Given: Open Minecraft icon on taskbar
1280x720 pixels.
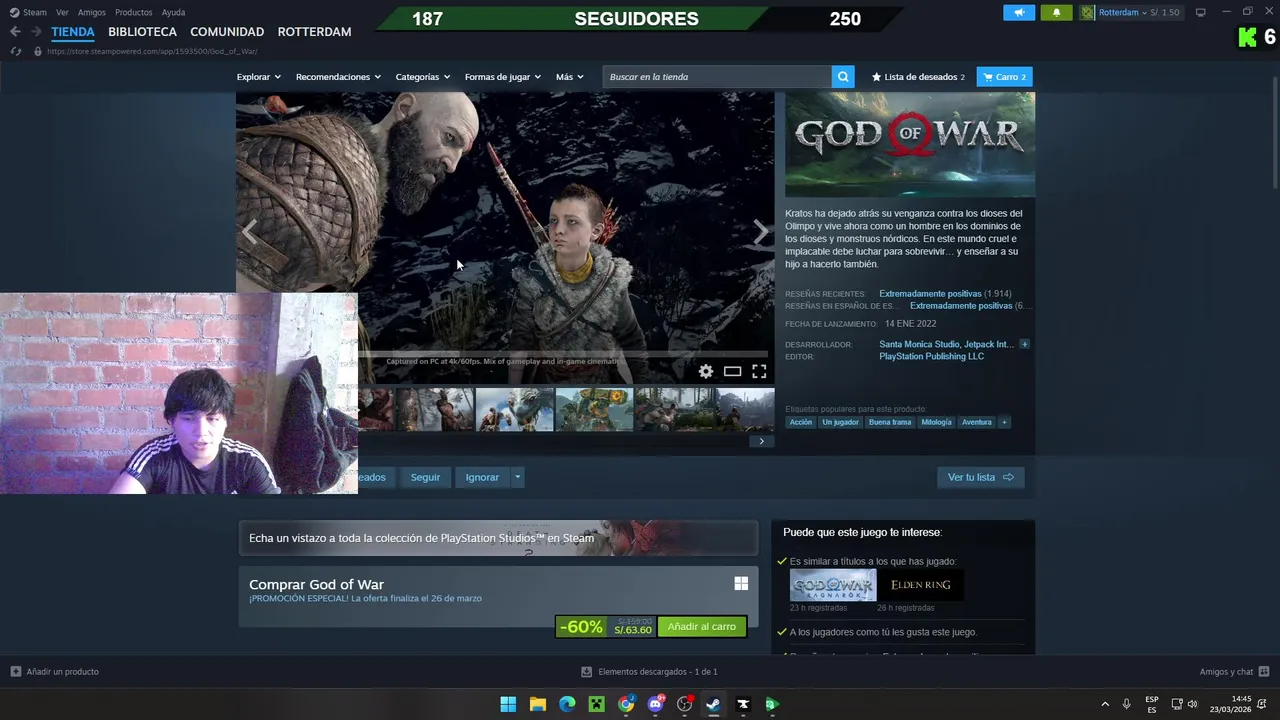Looking at the screenshot, I should point(596,704).
